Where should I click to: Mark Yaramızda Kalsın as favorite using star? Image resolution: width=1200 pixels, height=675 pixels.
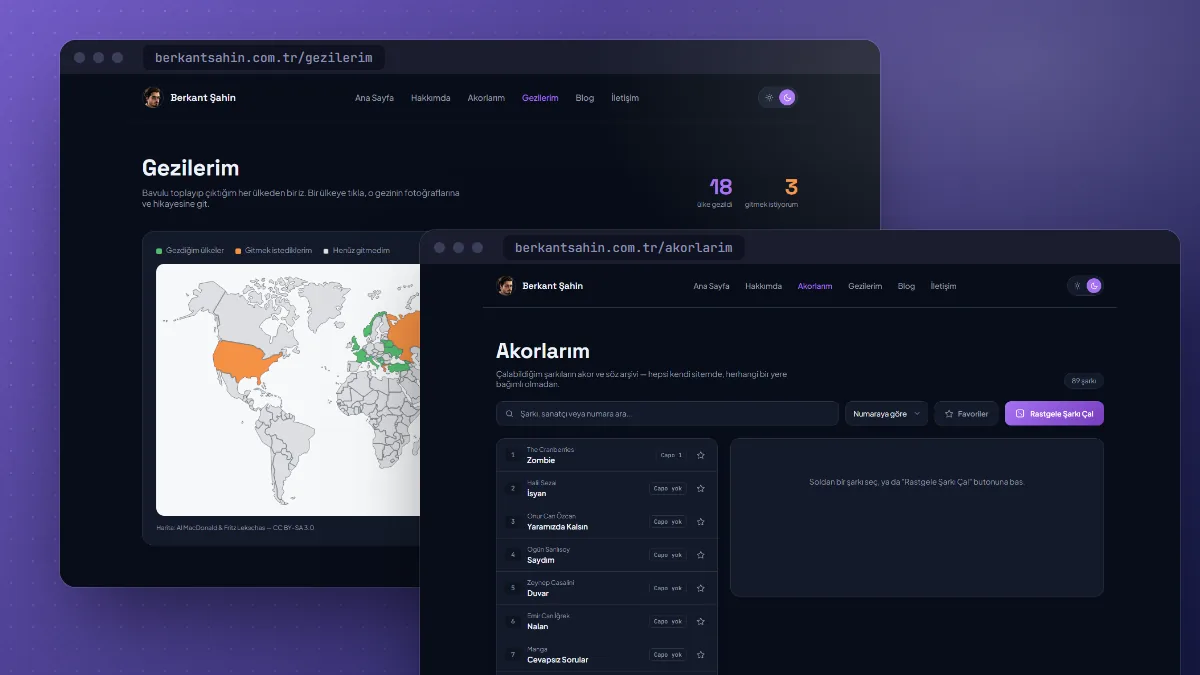click(x=701, y=522)
